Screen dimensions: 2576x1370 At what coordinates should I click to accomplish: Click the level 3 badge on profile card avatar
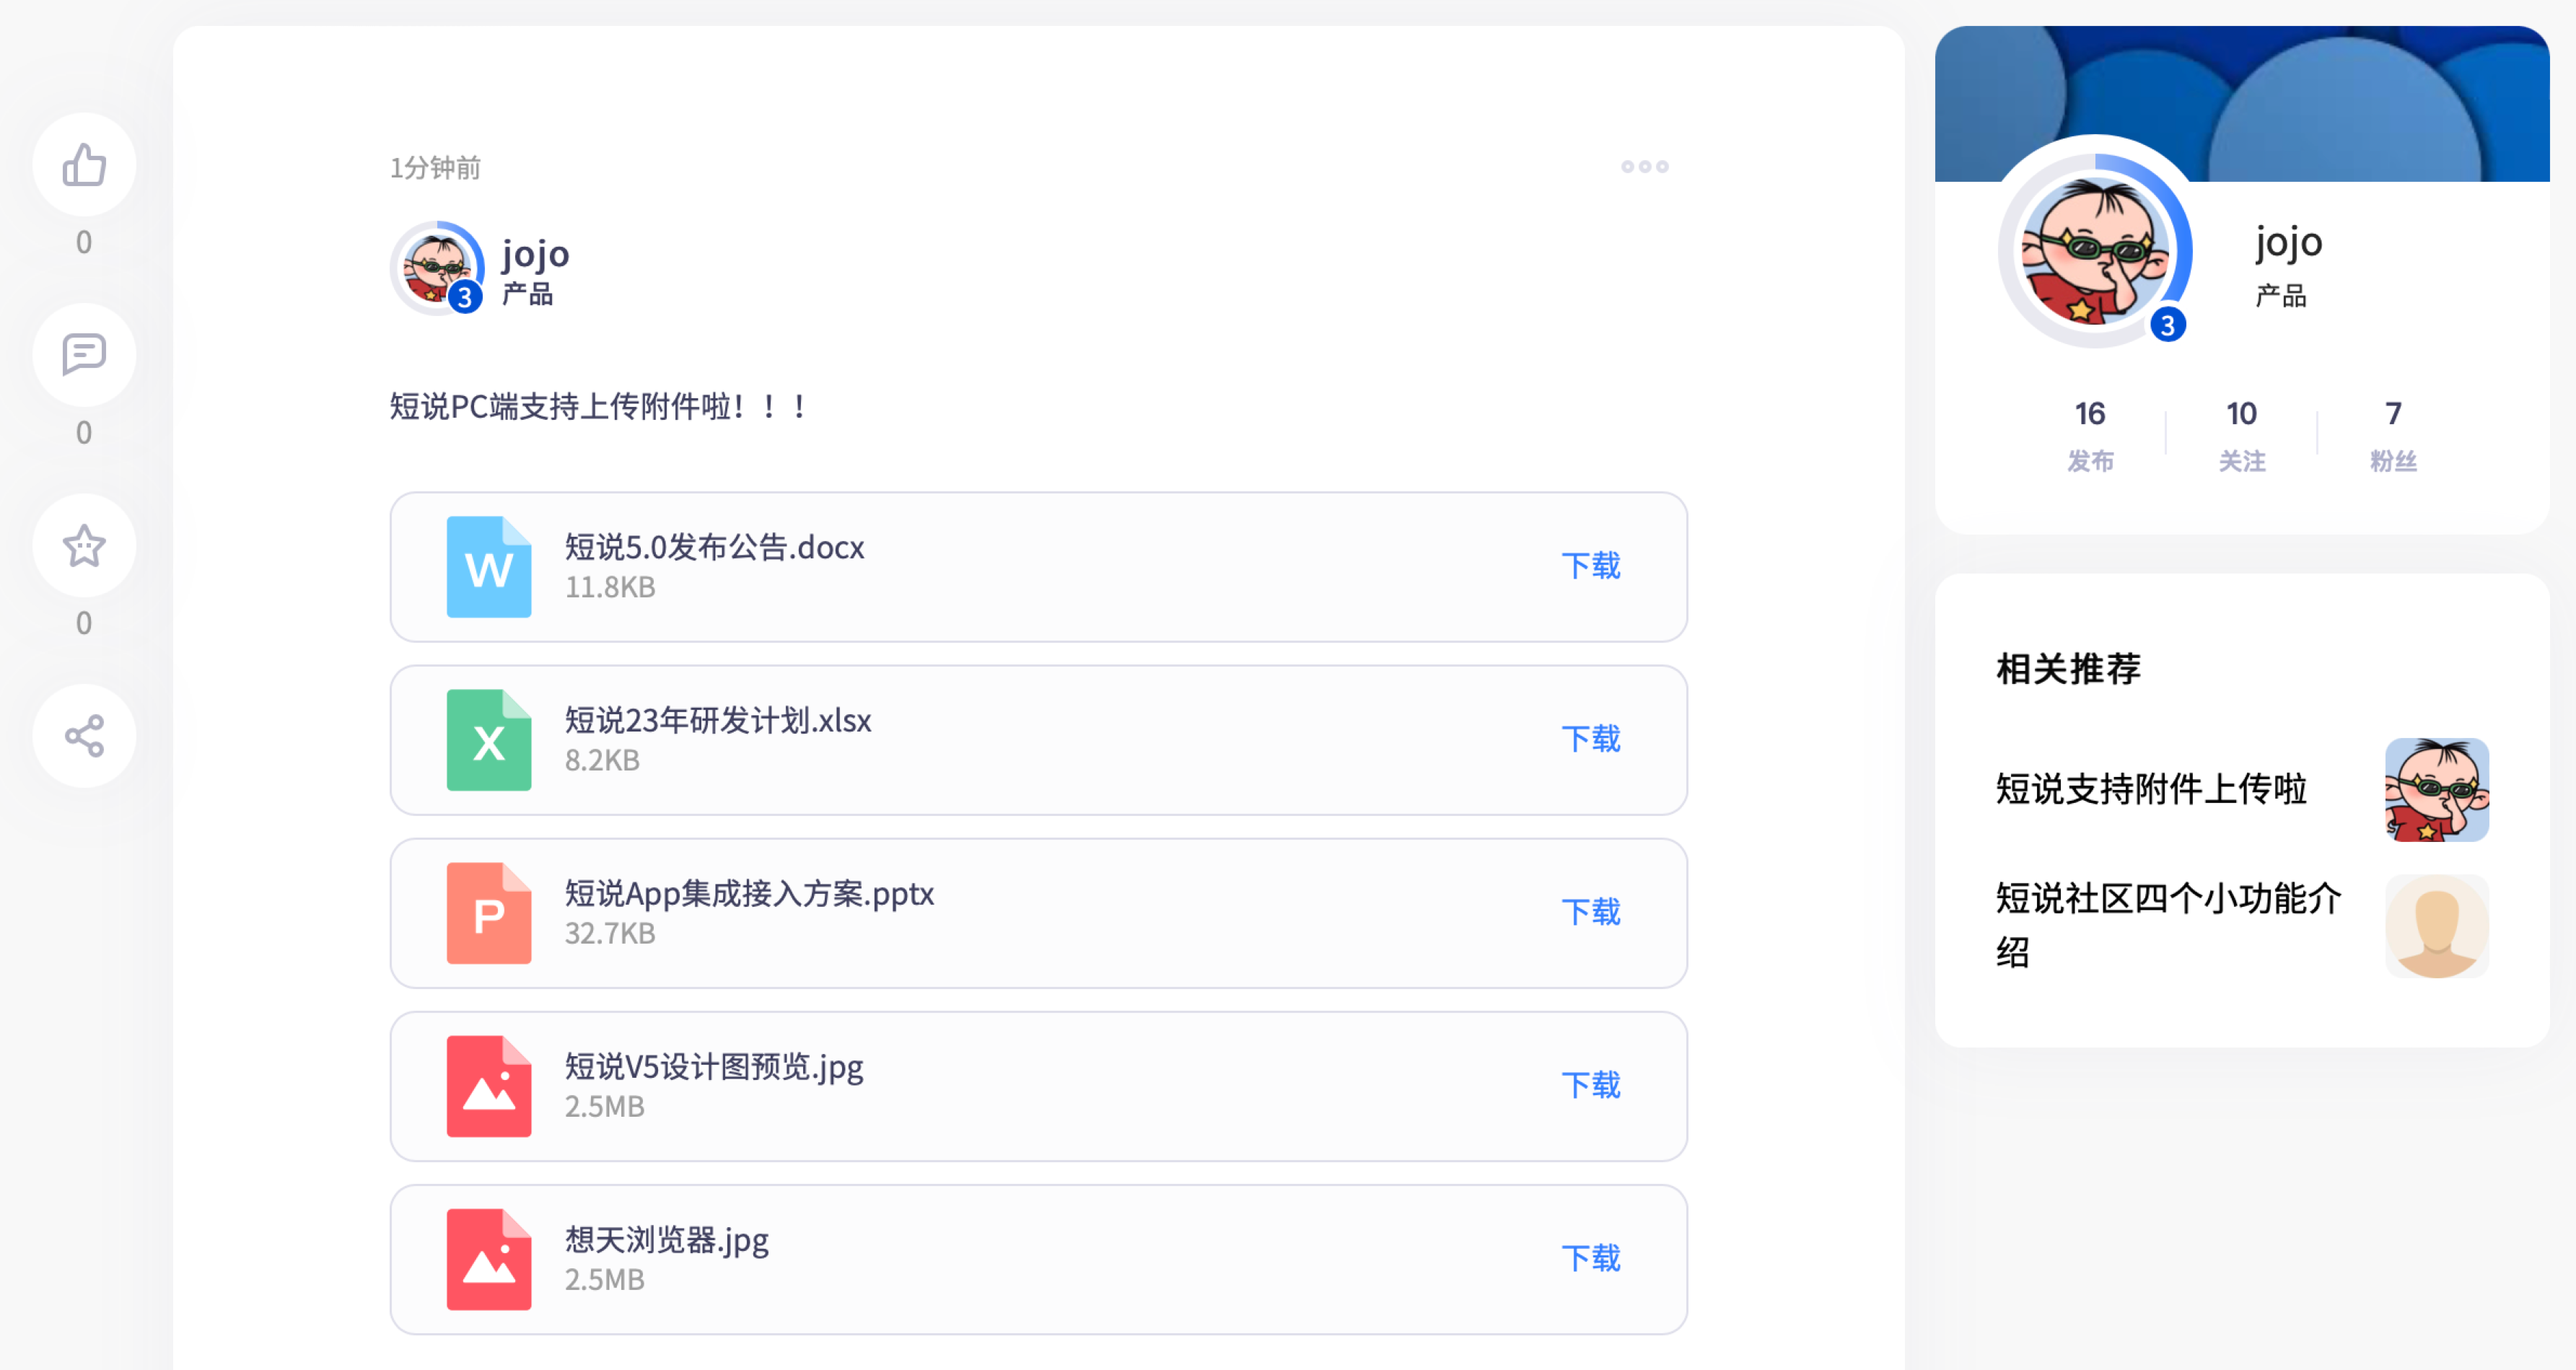coord(2167,325)
